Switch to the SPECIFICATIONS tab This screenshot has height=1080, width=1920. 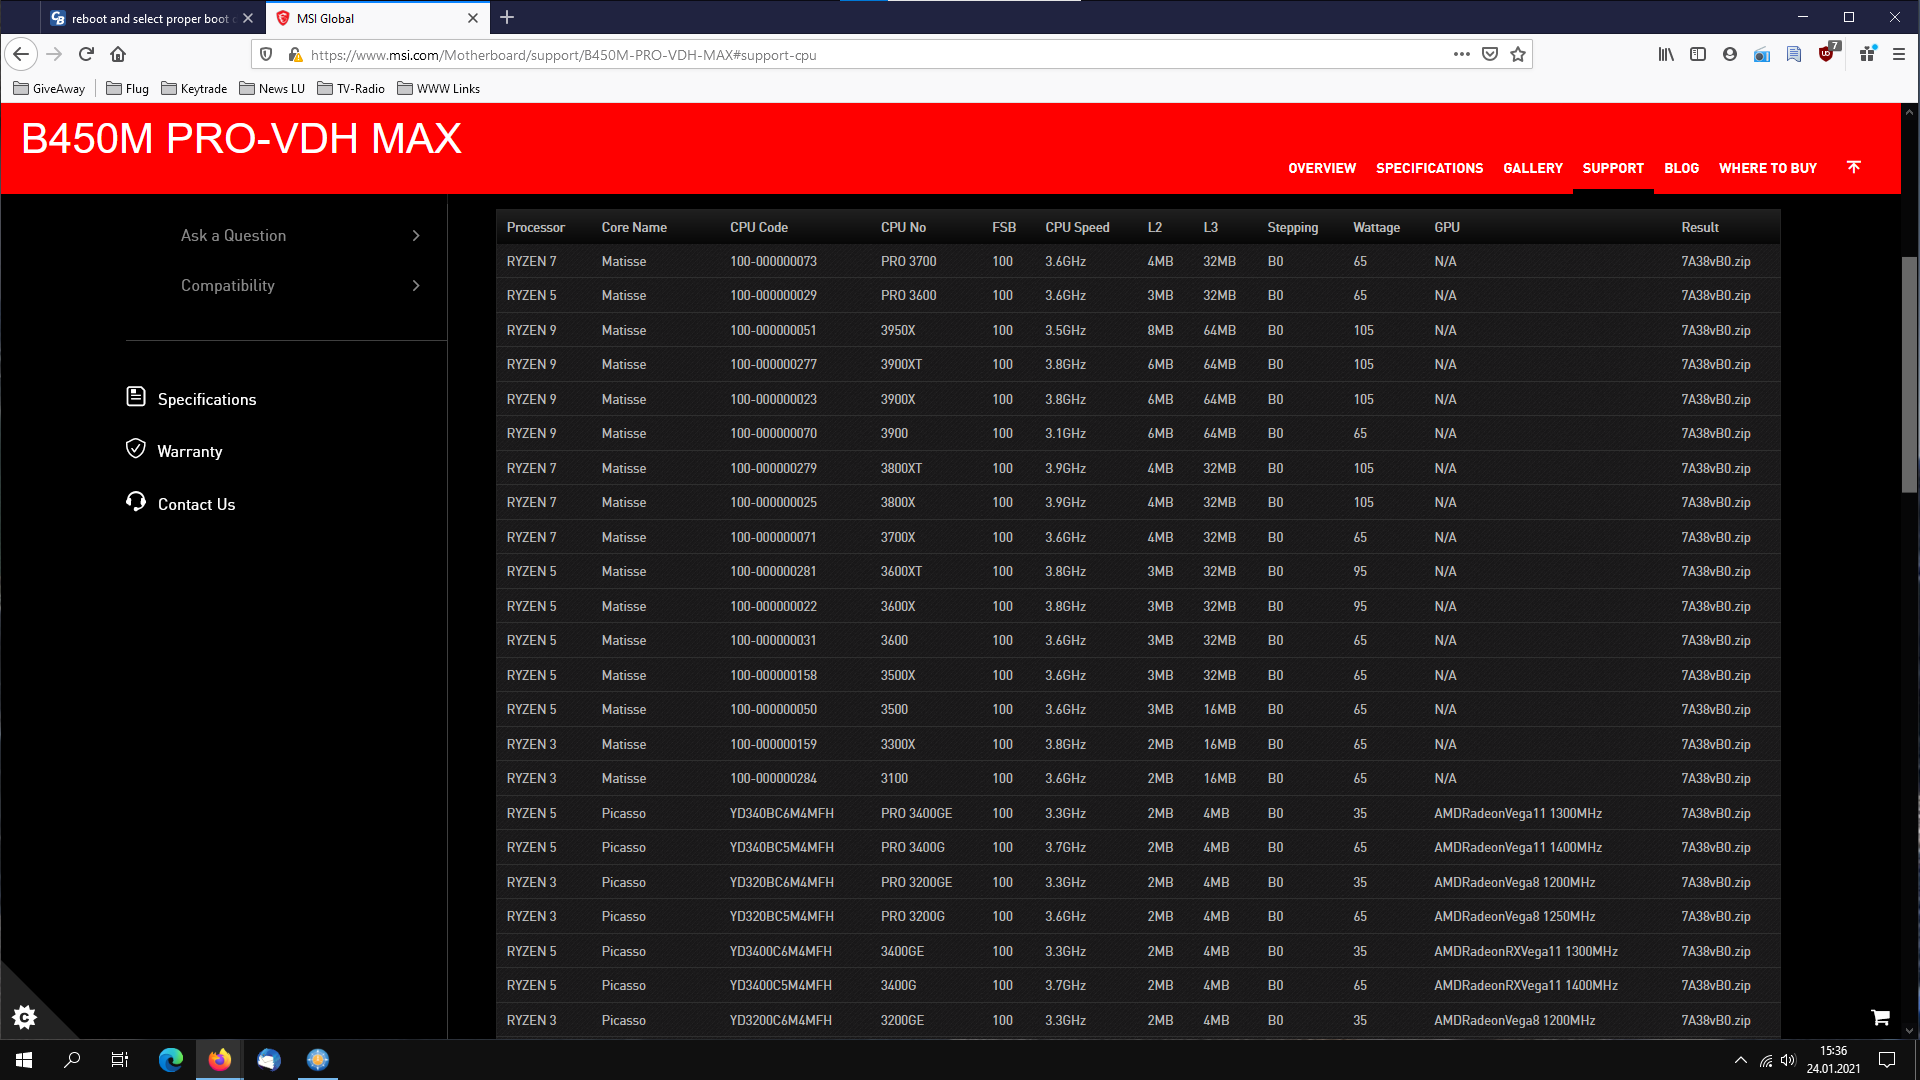(x=1429, y=168)
